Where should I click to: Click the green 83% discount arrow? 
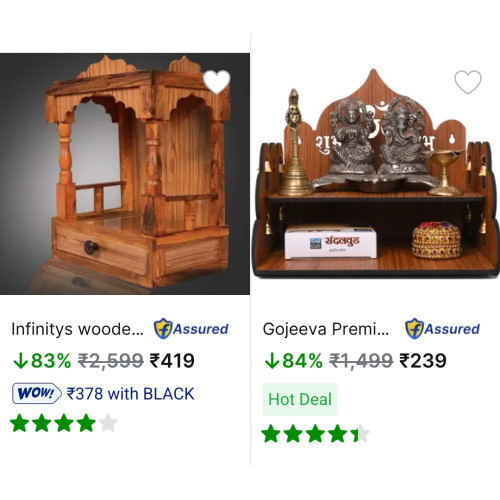point(20,361)
